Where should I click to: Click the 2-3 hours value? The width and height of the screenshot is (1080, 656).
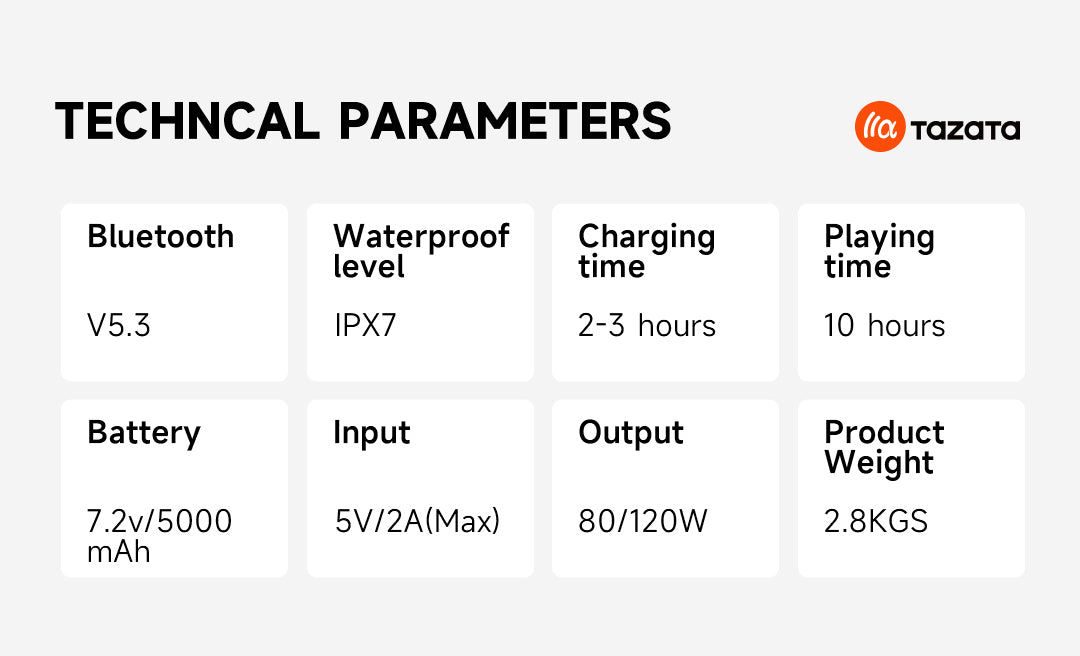click(x=647, y=326)
